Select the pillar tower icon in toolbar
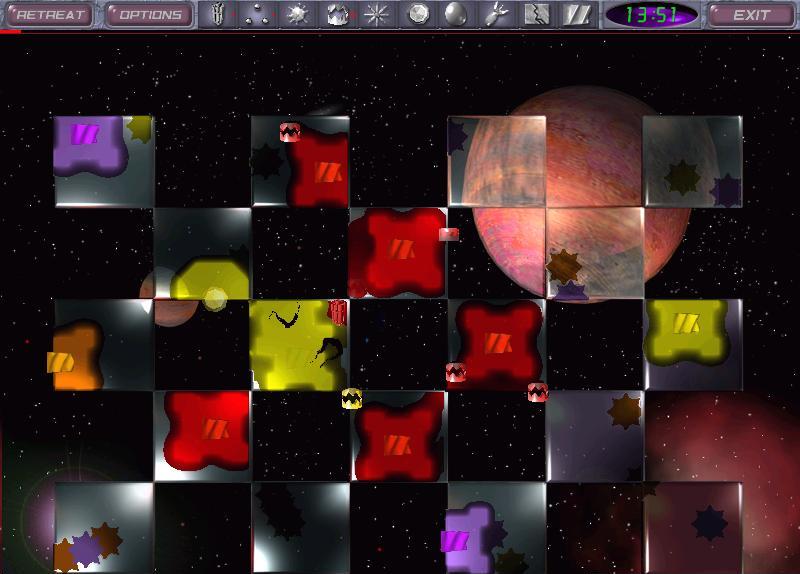This screenshot has height=574, width=800. pyautogui.click(x=218, y=15)
